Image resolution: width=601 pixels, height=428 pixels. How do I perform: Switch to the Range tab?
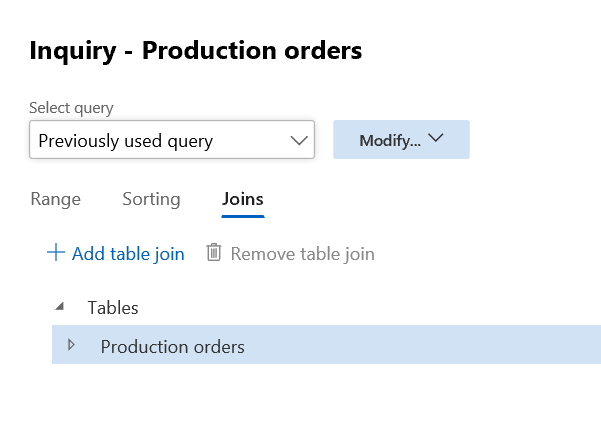click(x=56, y=199)
